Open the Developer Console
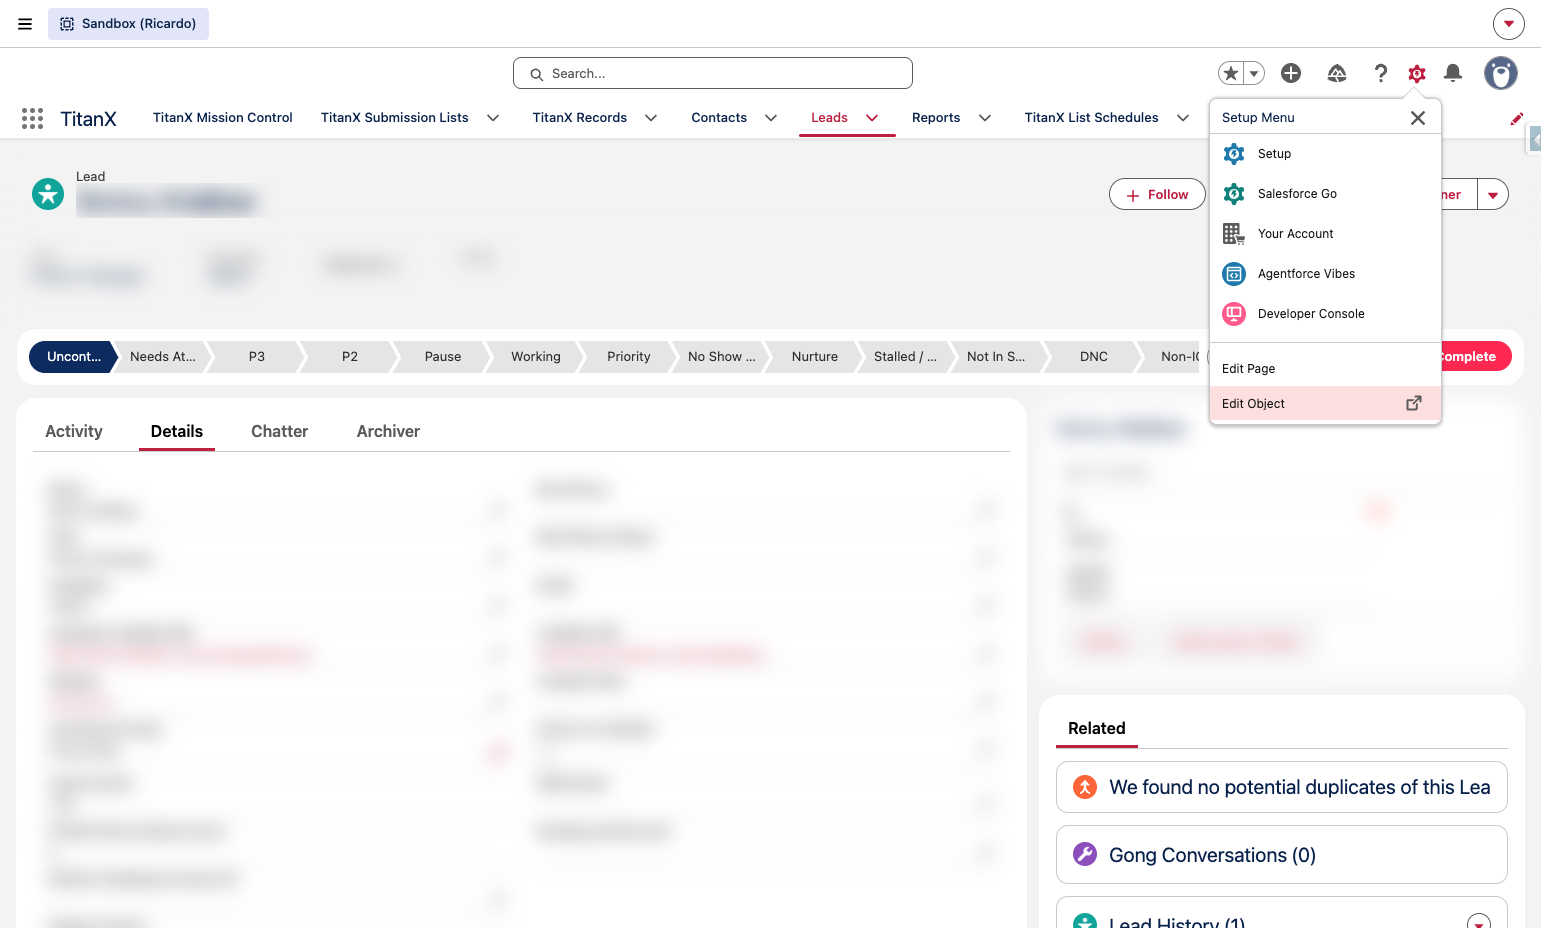This screenshot has height=928, width=1541. tap(1325, 314)
